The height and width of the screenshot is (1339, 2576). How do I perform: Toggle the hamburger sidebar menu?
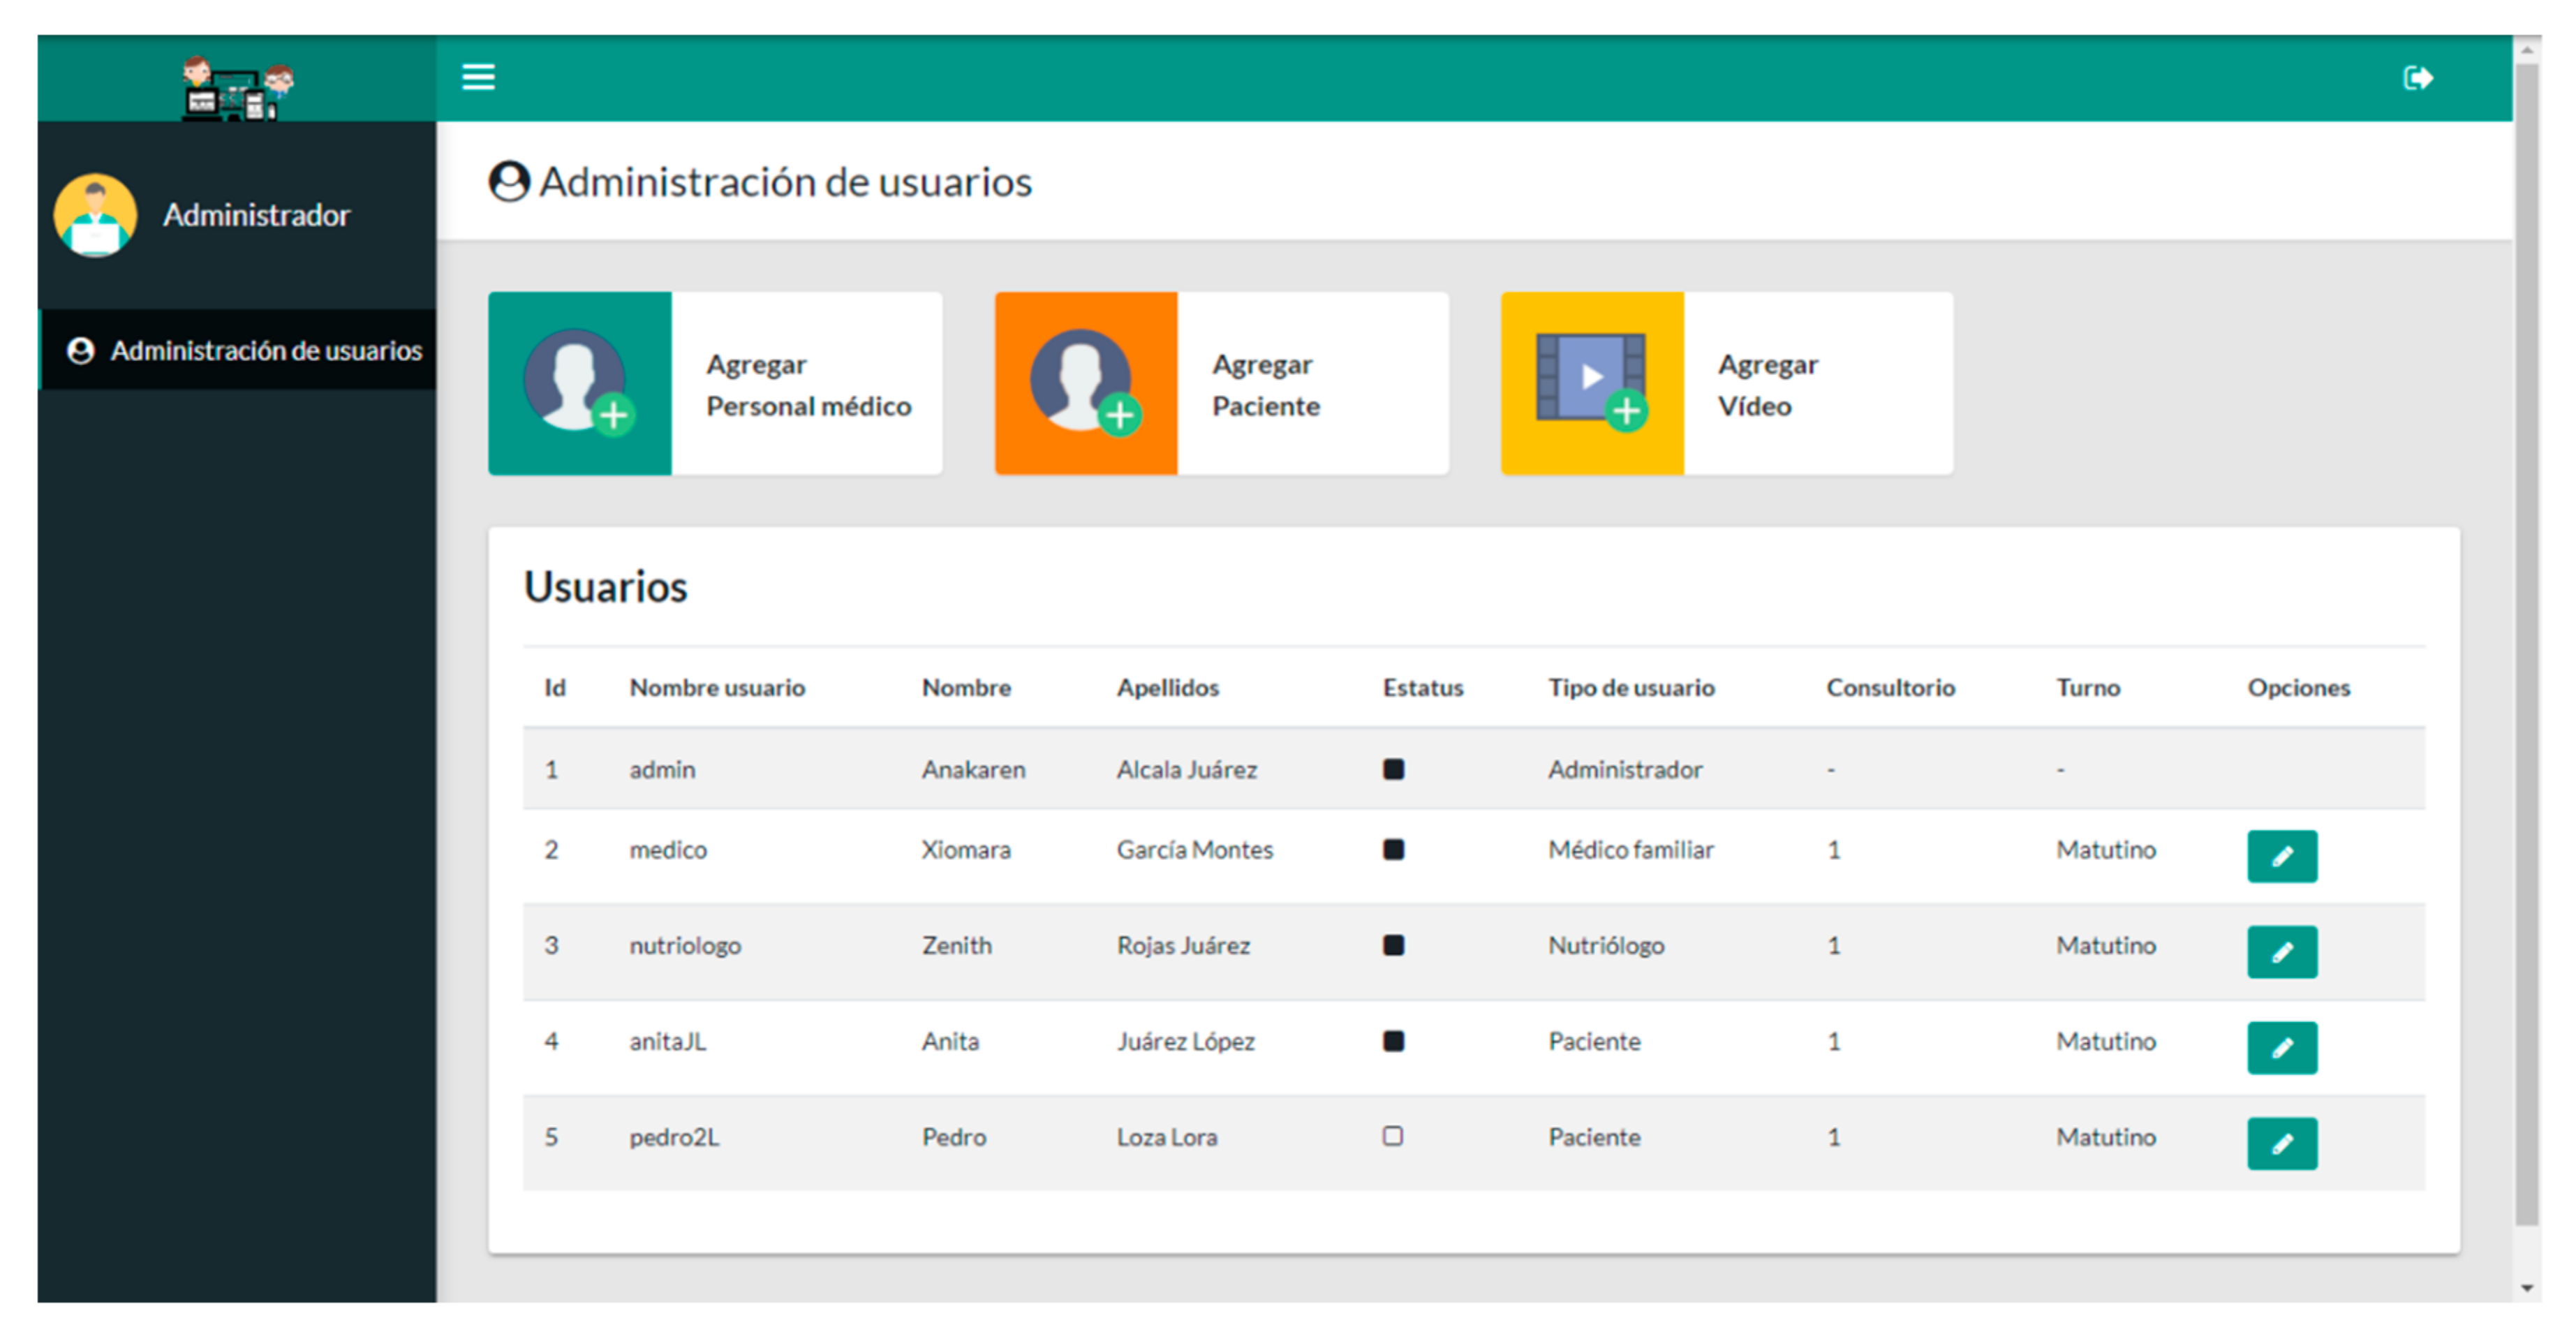(478, 77)
